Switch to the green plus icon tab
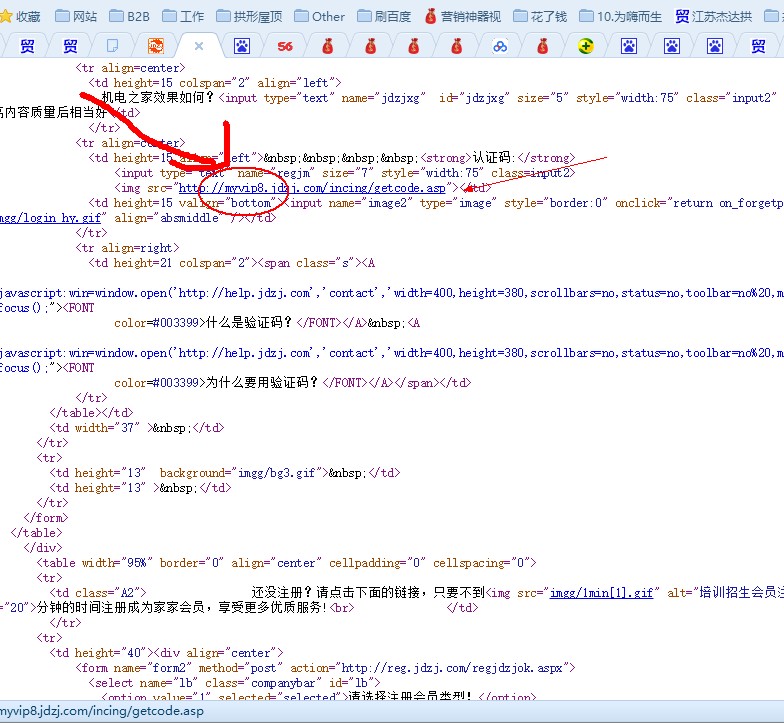784x723 pixels. [586, 46]
